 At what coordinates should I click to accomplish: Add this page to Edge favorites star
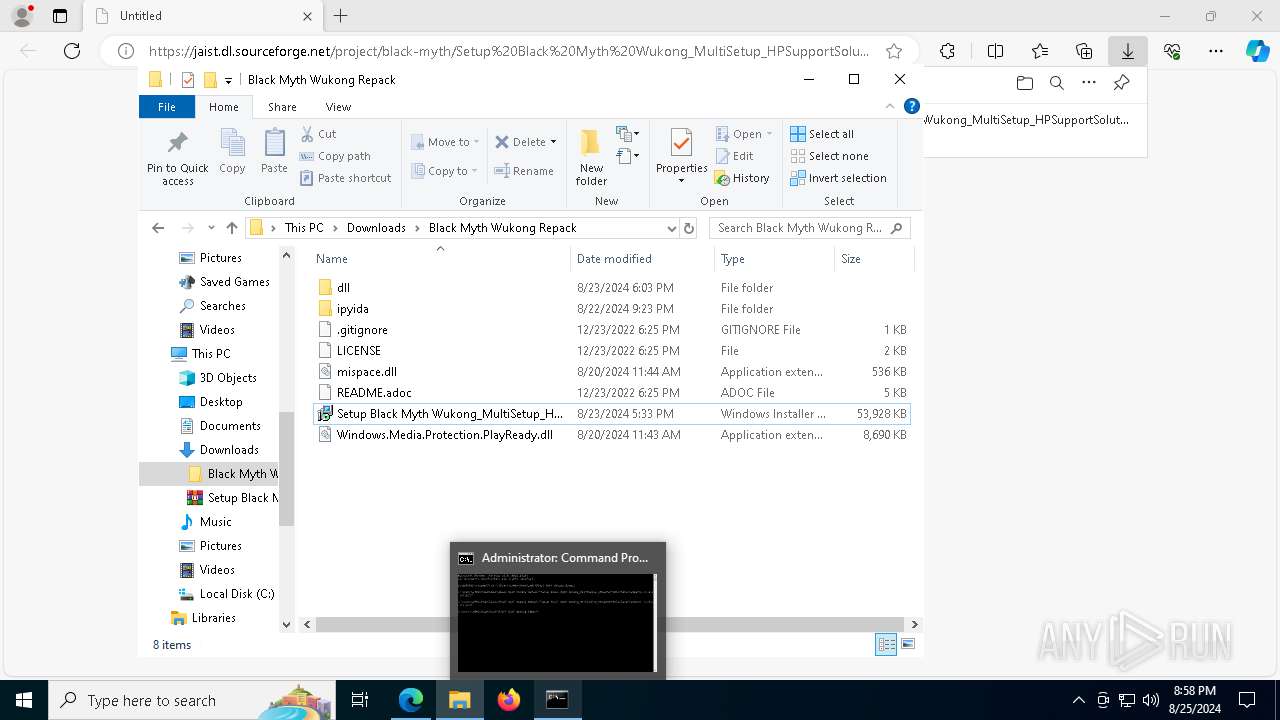click(x=894, y=51)
